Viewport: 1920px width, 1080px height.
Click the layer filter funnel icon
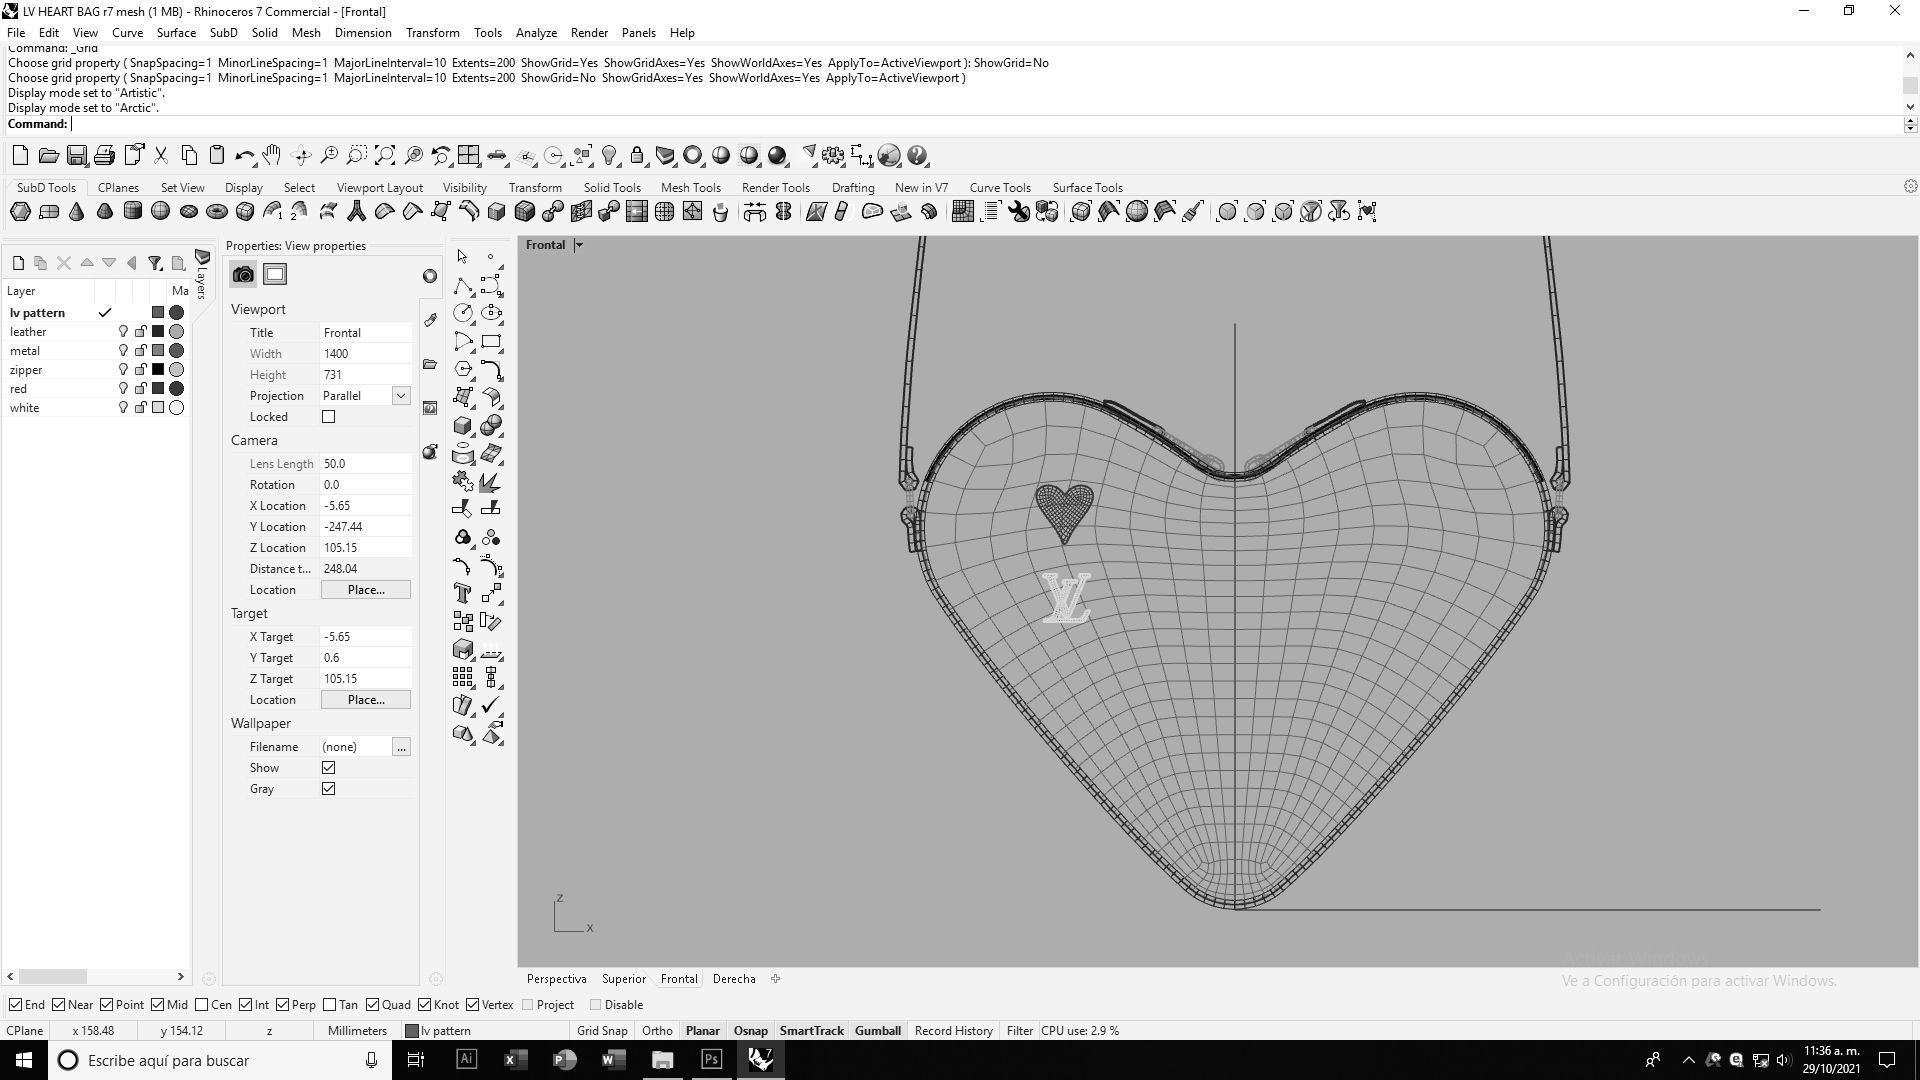pyautogui.click(x=155, y=263)
